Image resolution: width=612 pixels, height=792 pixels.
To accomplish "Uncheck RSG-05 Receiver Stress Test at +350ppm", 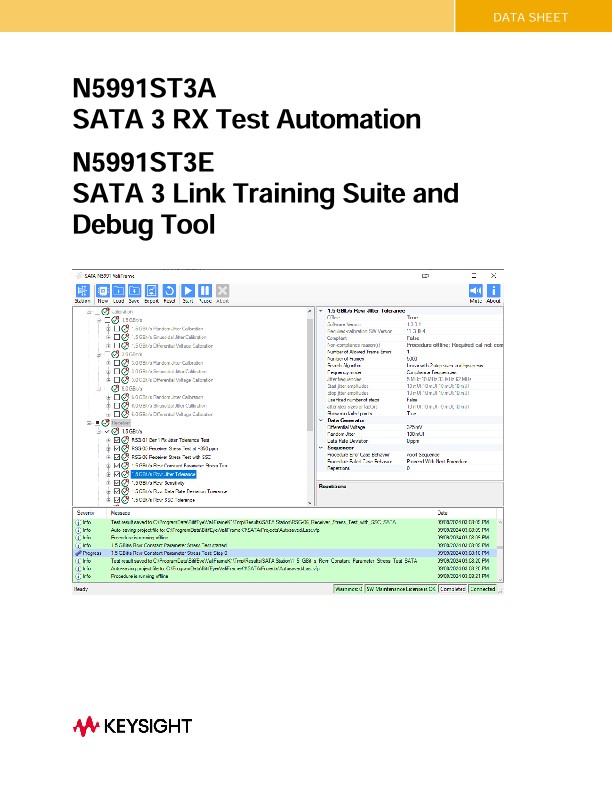I will click(x=117, y=449).
